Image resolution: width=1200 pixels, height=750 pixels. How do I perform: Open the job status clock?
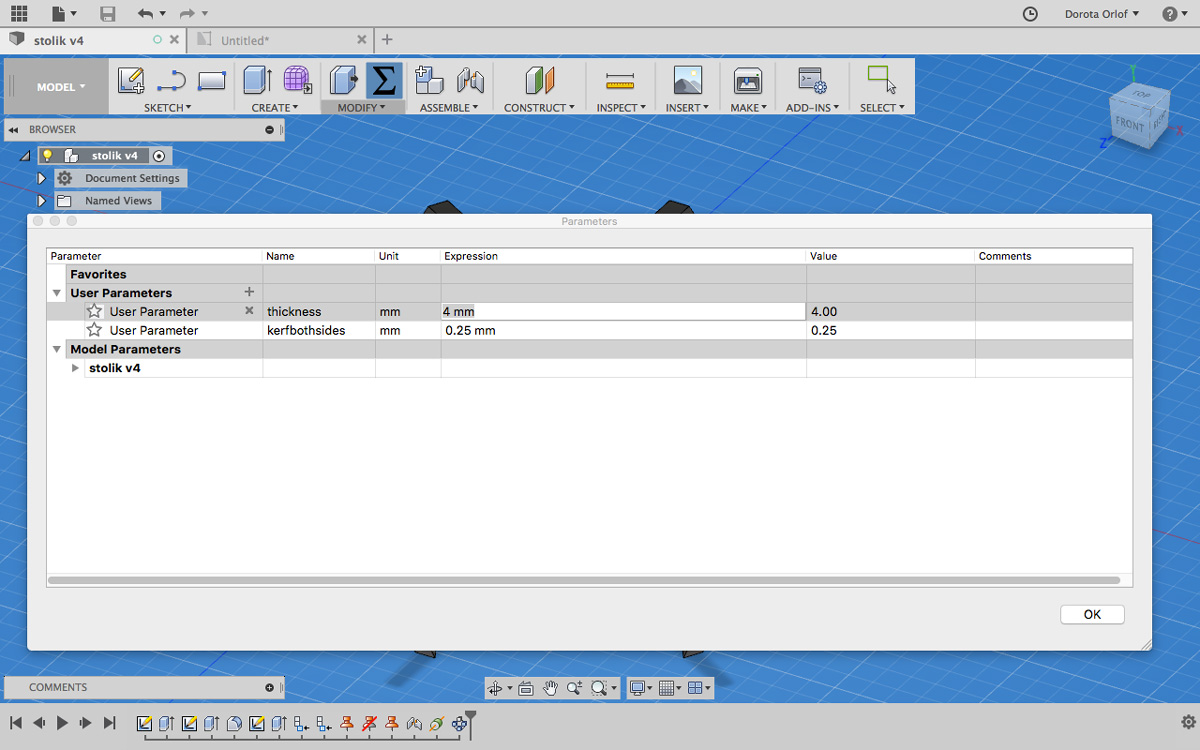[x=1030, y=14]
